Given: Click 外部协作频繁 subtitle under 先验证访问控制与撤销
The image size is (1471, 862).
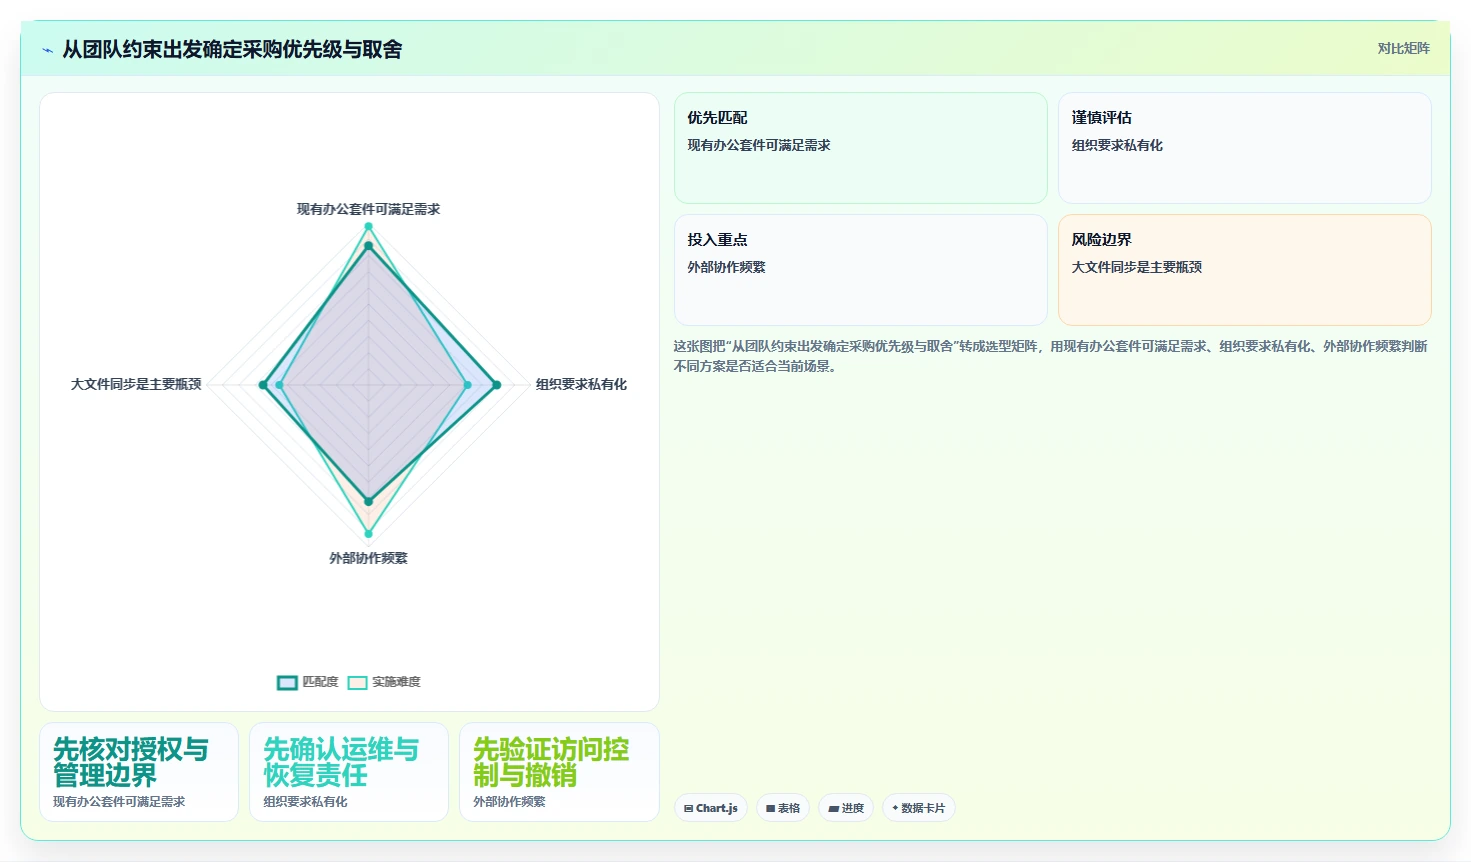Looking at the screenshot, I should [x=509, y=802].
